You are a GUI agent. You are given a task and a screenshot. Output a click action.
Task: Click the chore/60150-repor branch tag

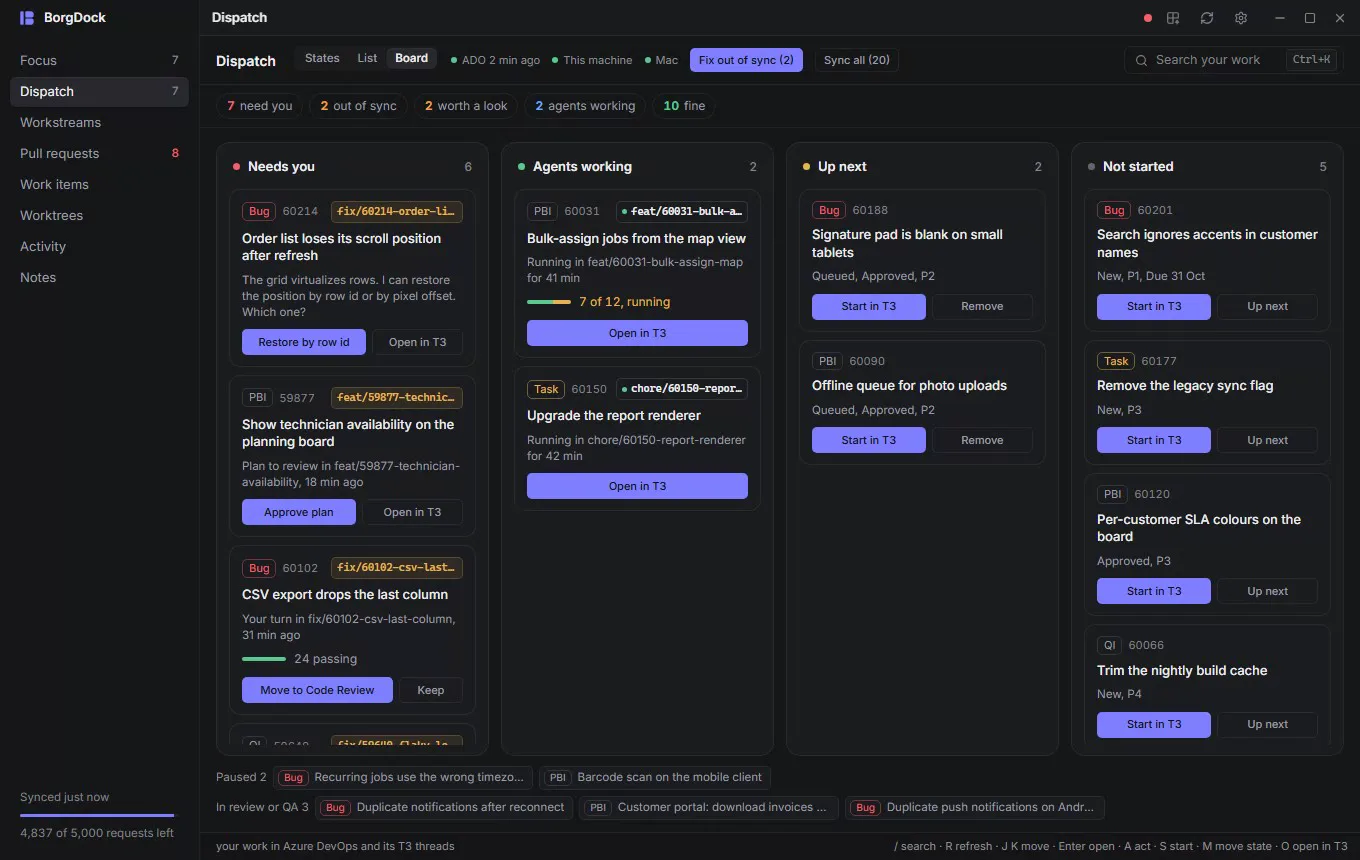point(682,389)
